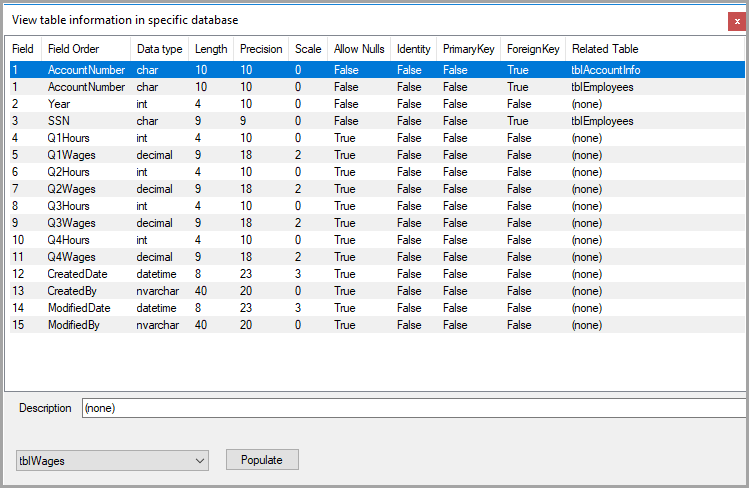This screenshot has height=488, width=749.
Task: Click the ForeignKey column header
Action: [x=533, y=49]
